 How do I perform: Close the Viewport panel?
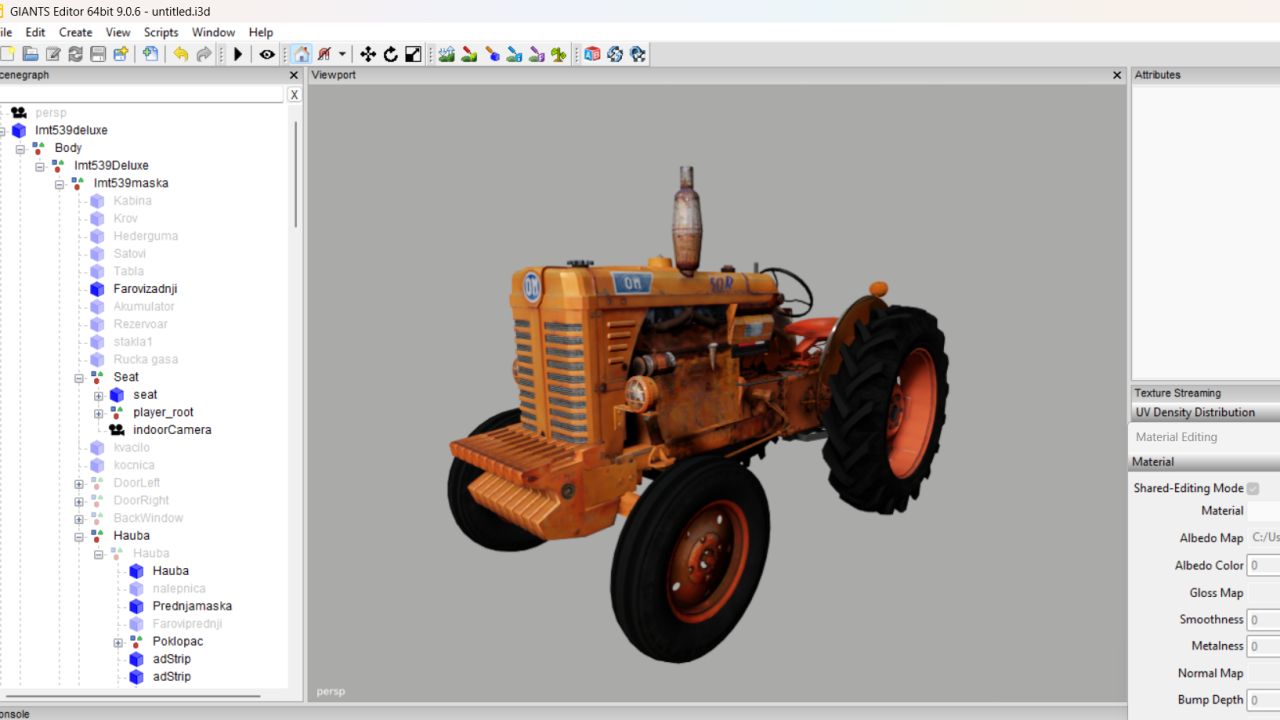1117,75
